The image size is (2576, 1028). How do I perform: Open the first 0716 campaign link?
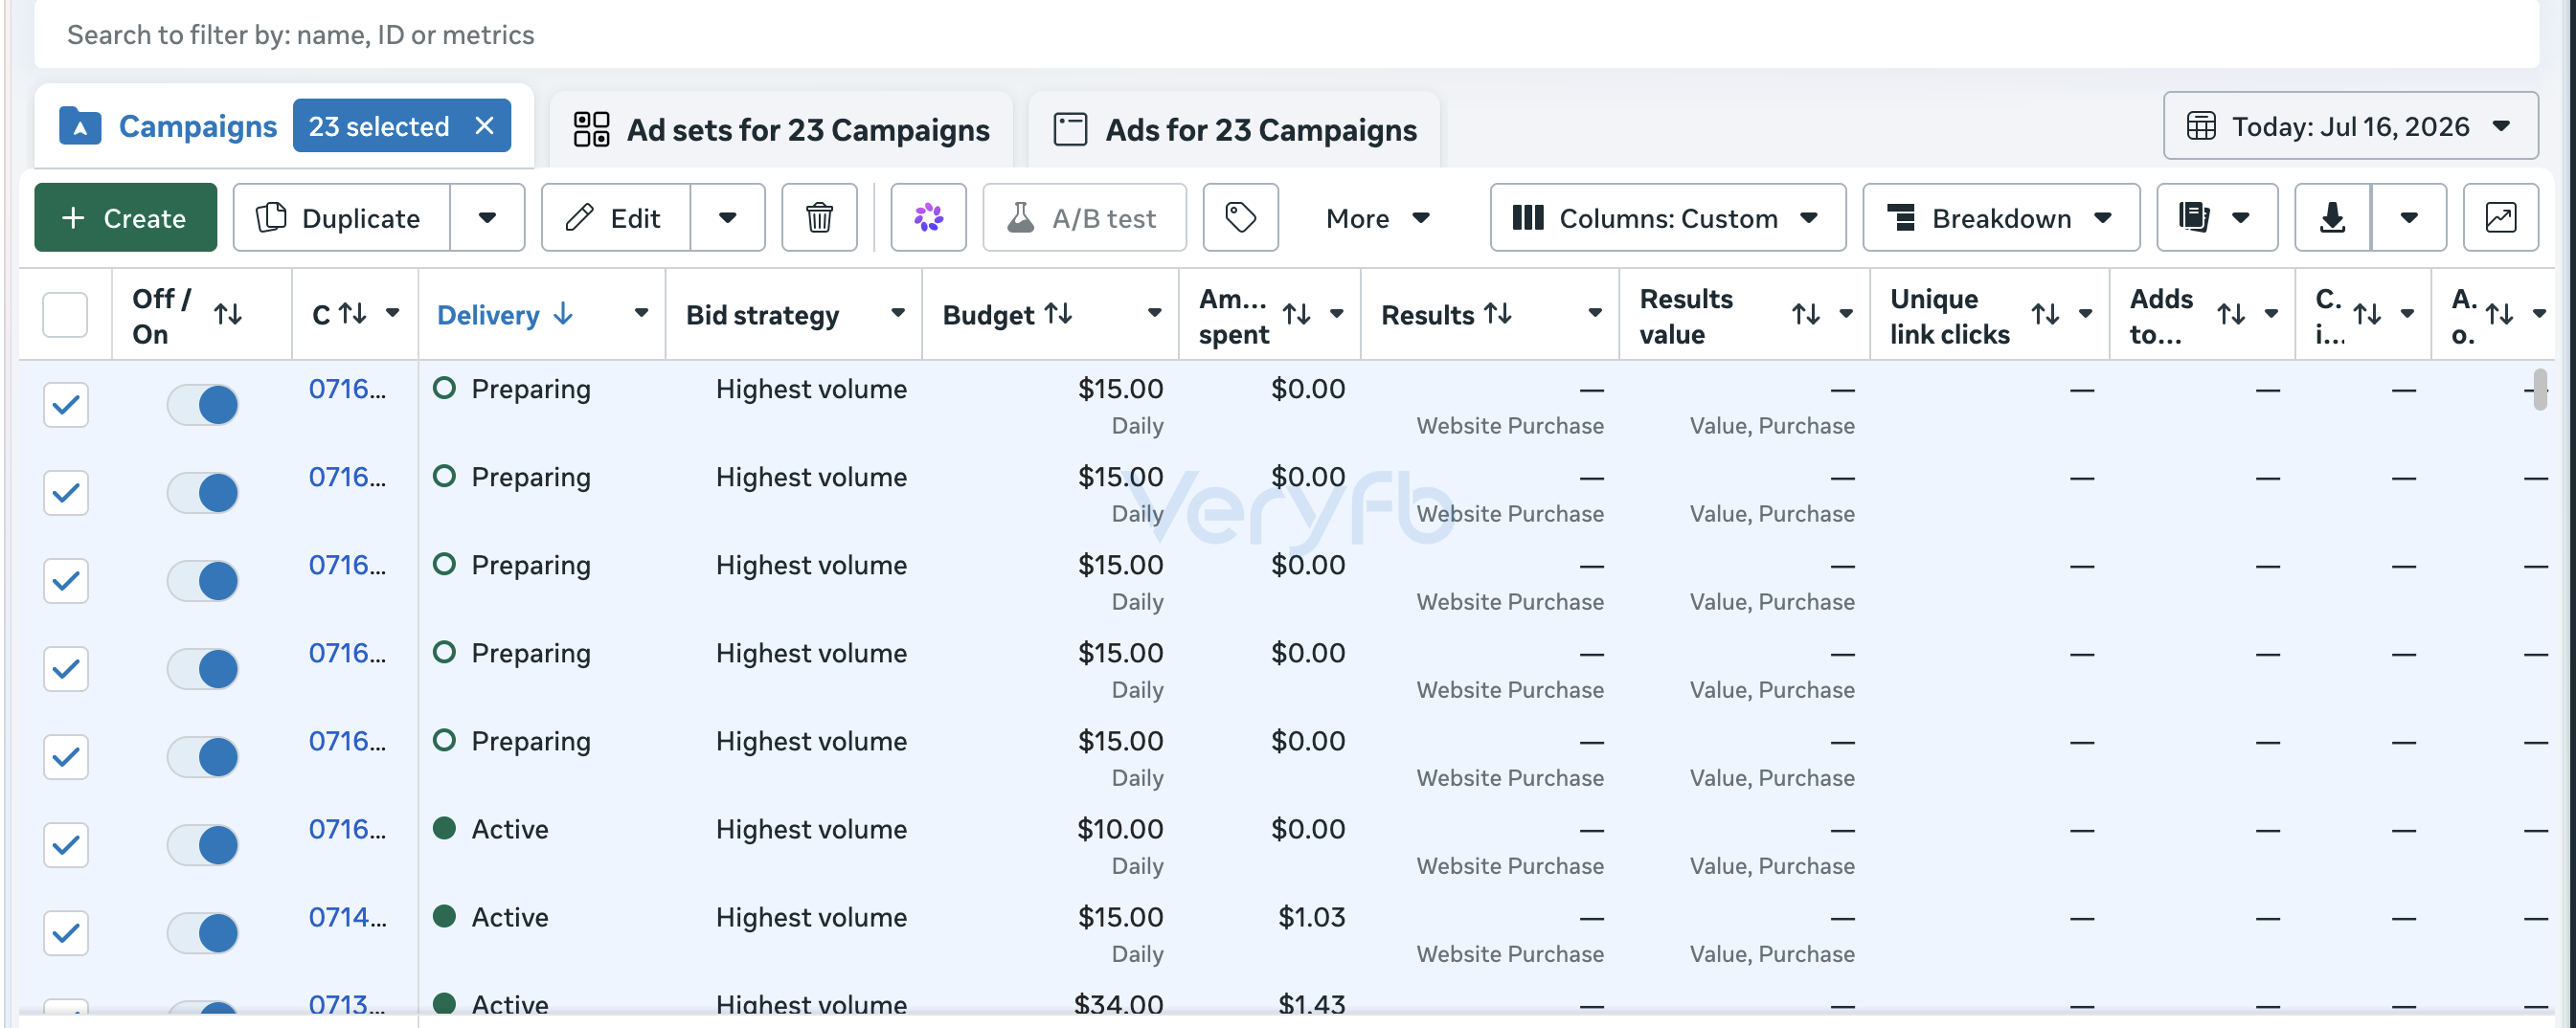tap(346, 389)
